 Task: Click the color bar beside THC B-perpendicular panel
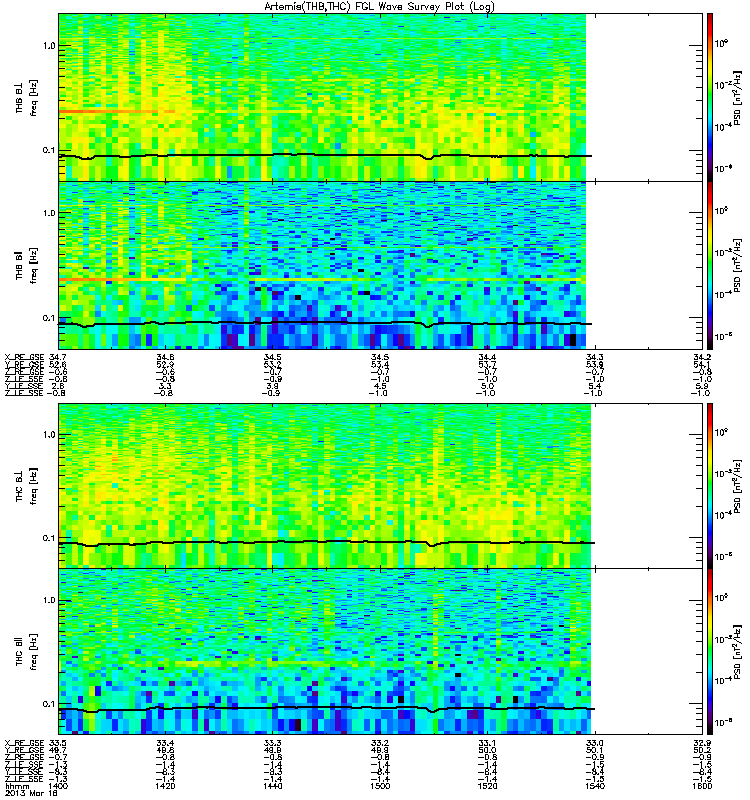pos(710,486)
